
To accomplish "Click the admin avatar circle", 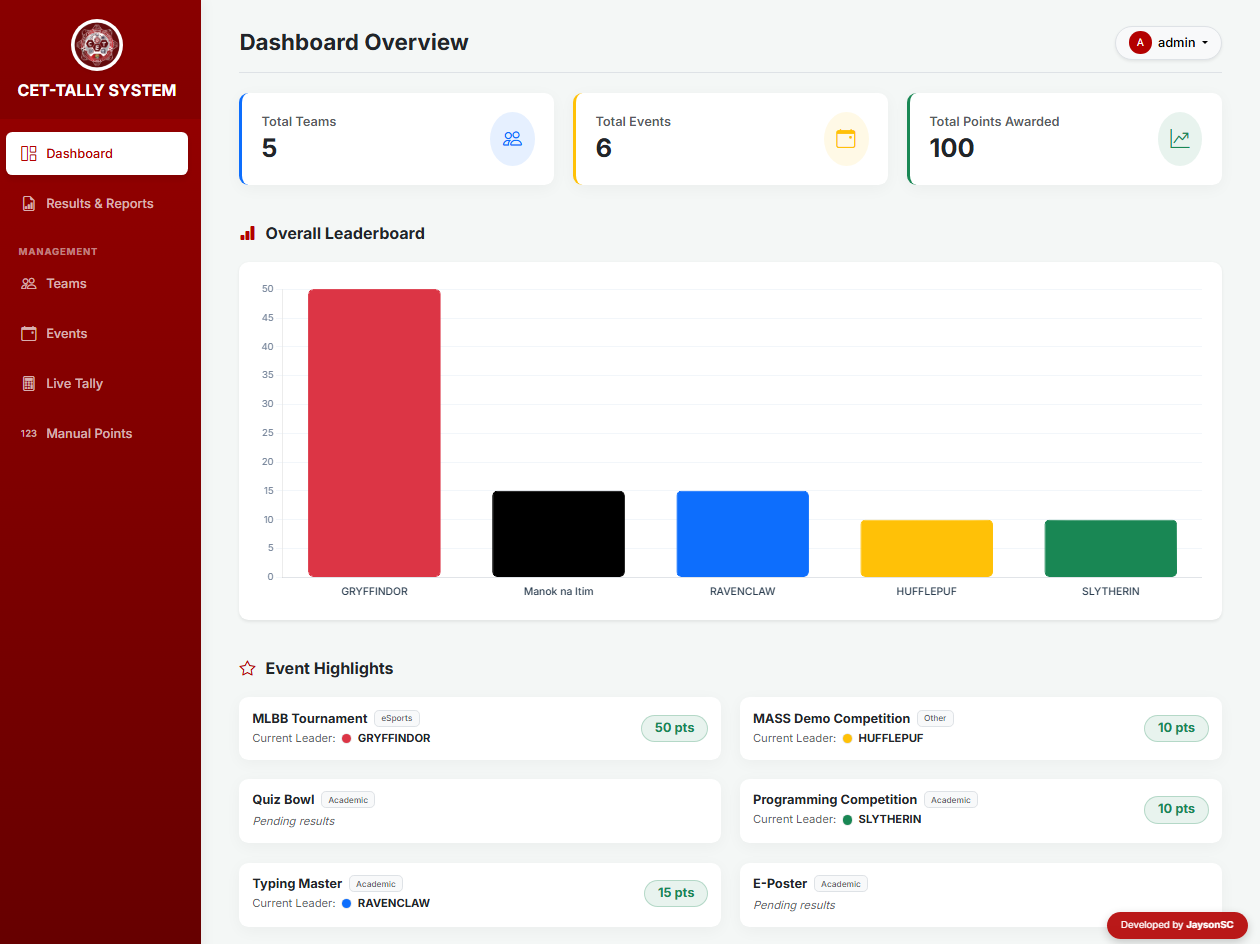I will pyautogui.click(x=1140, y=43).
